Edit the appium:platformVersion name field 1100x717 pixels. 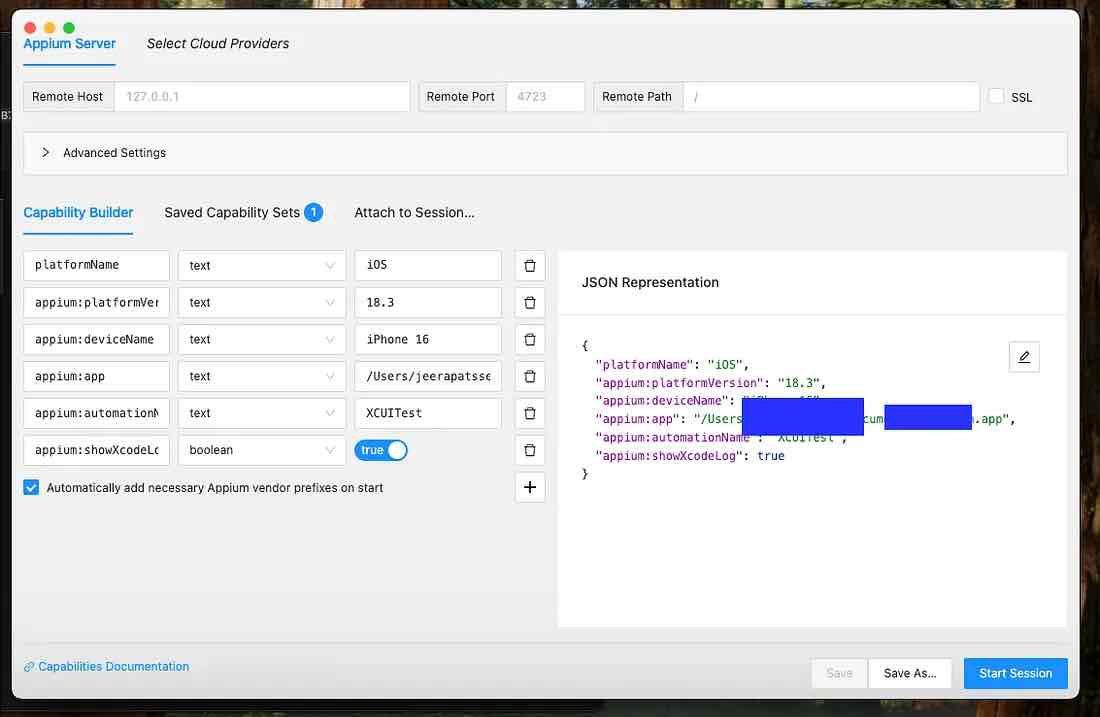click(x=96, y=302)
